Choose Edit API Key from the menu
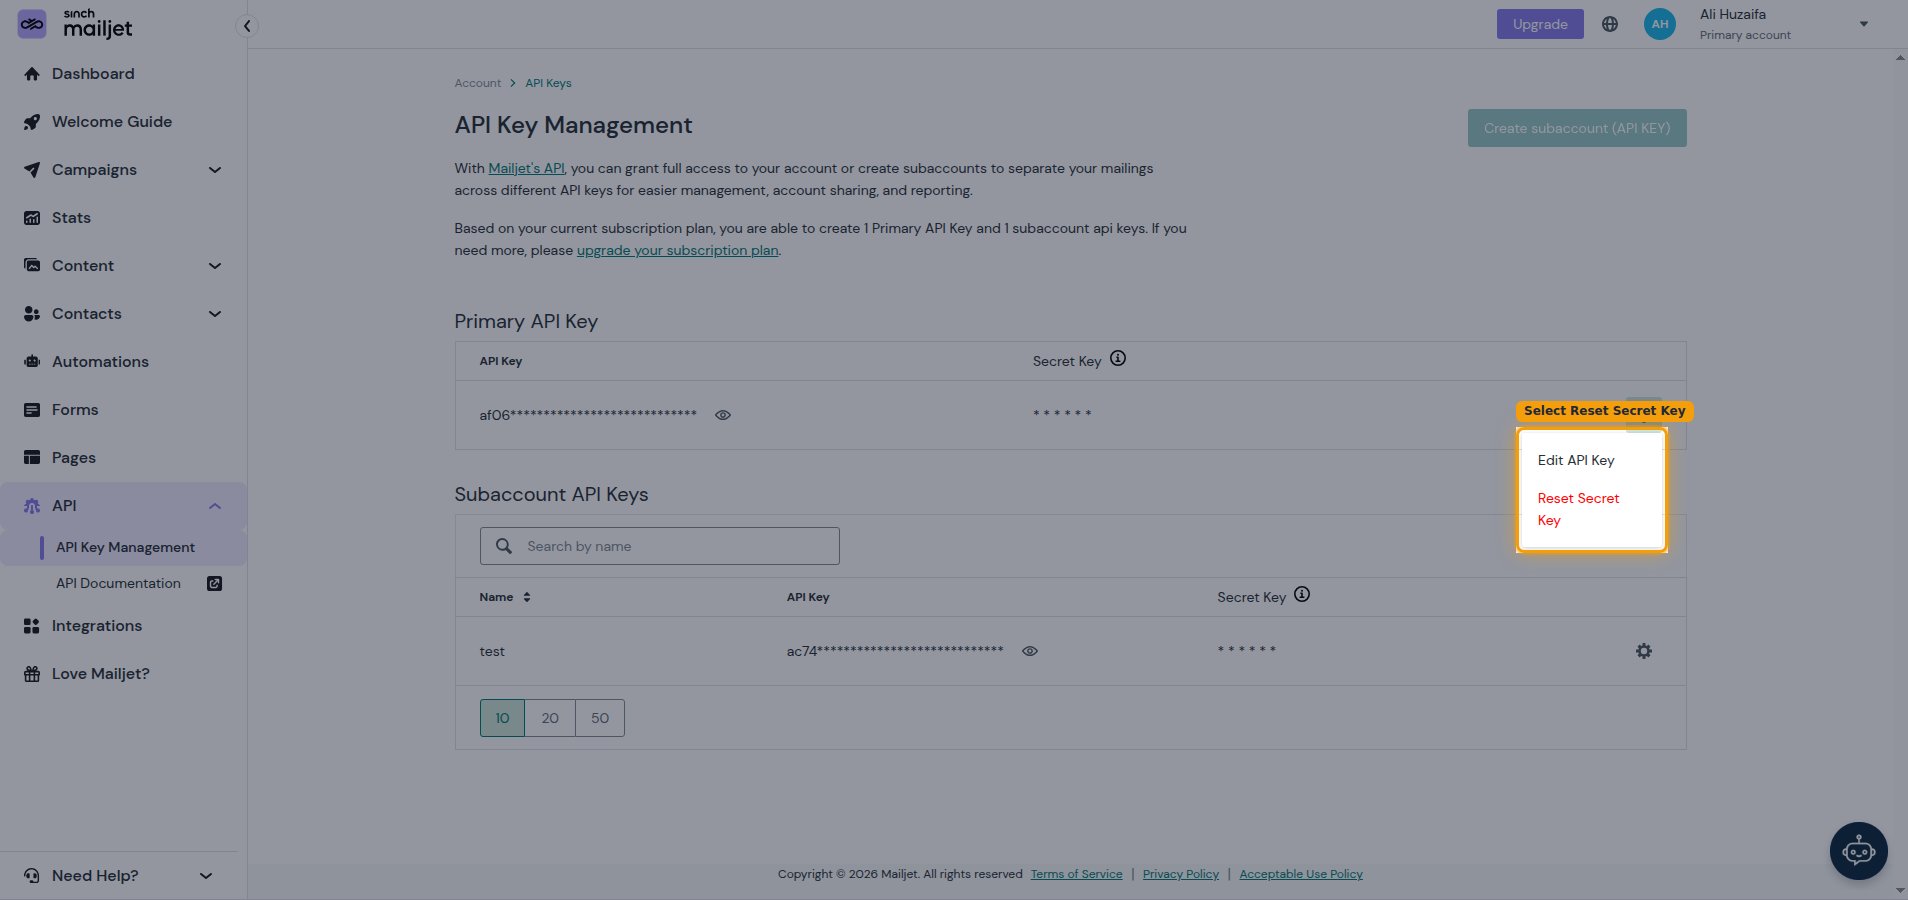This screenshot has height=900, width=1908. [x=1576, y=460]
